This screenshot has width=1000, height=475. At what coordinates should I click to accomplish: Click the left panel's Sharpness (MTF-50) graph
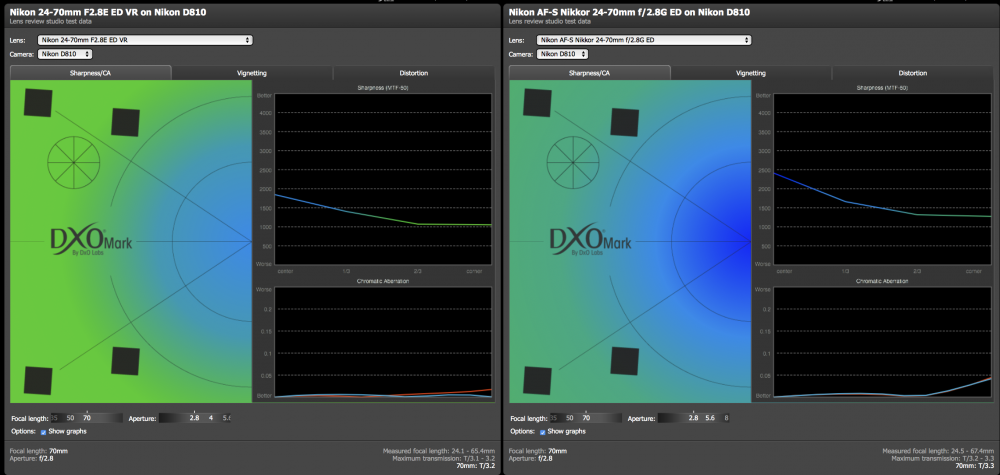point(383,179)
